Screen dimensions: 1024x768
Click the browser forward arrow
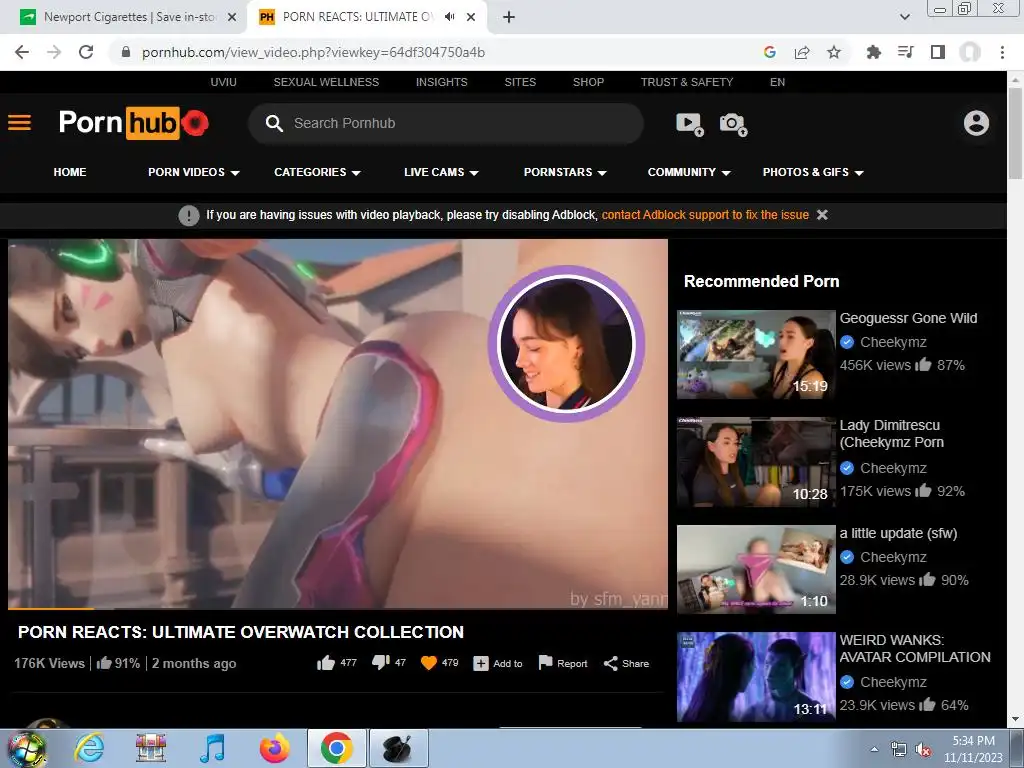[54, 52]
